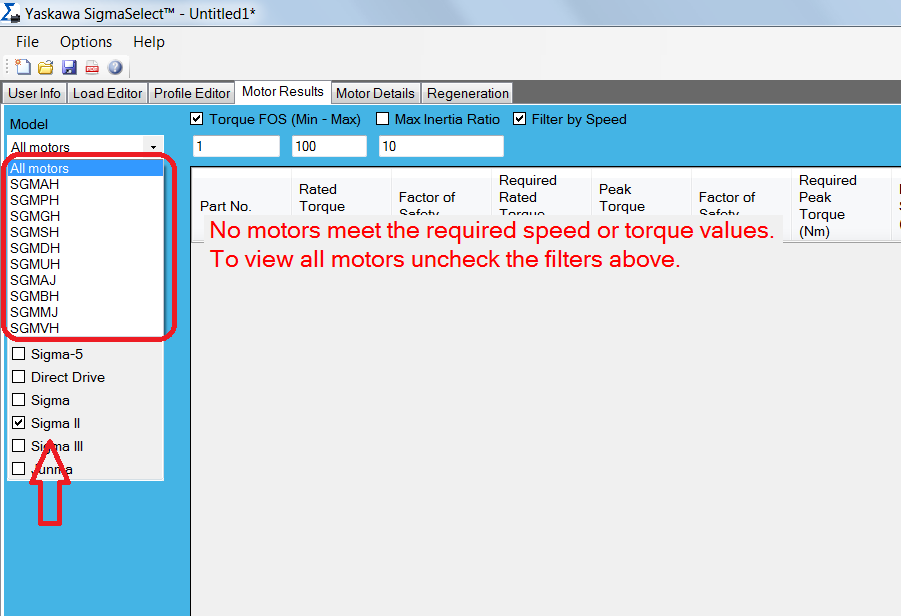Open the Help menu
The height and width of the screenshot is (616, 901).
(x=149, y=42)
